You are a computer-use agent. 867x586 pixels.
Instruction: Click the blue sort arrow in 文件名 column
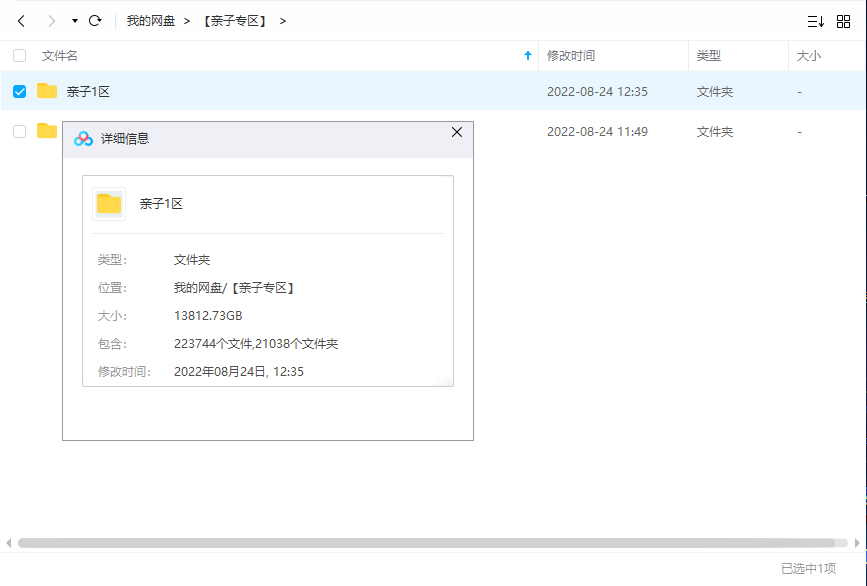(528, 56)
